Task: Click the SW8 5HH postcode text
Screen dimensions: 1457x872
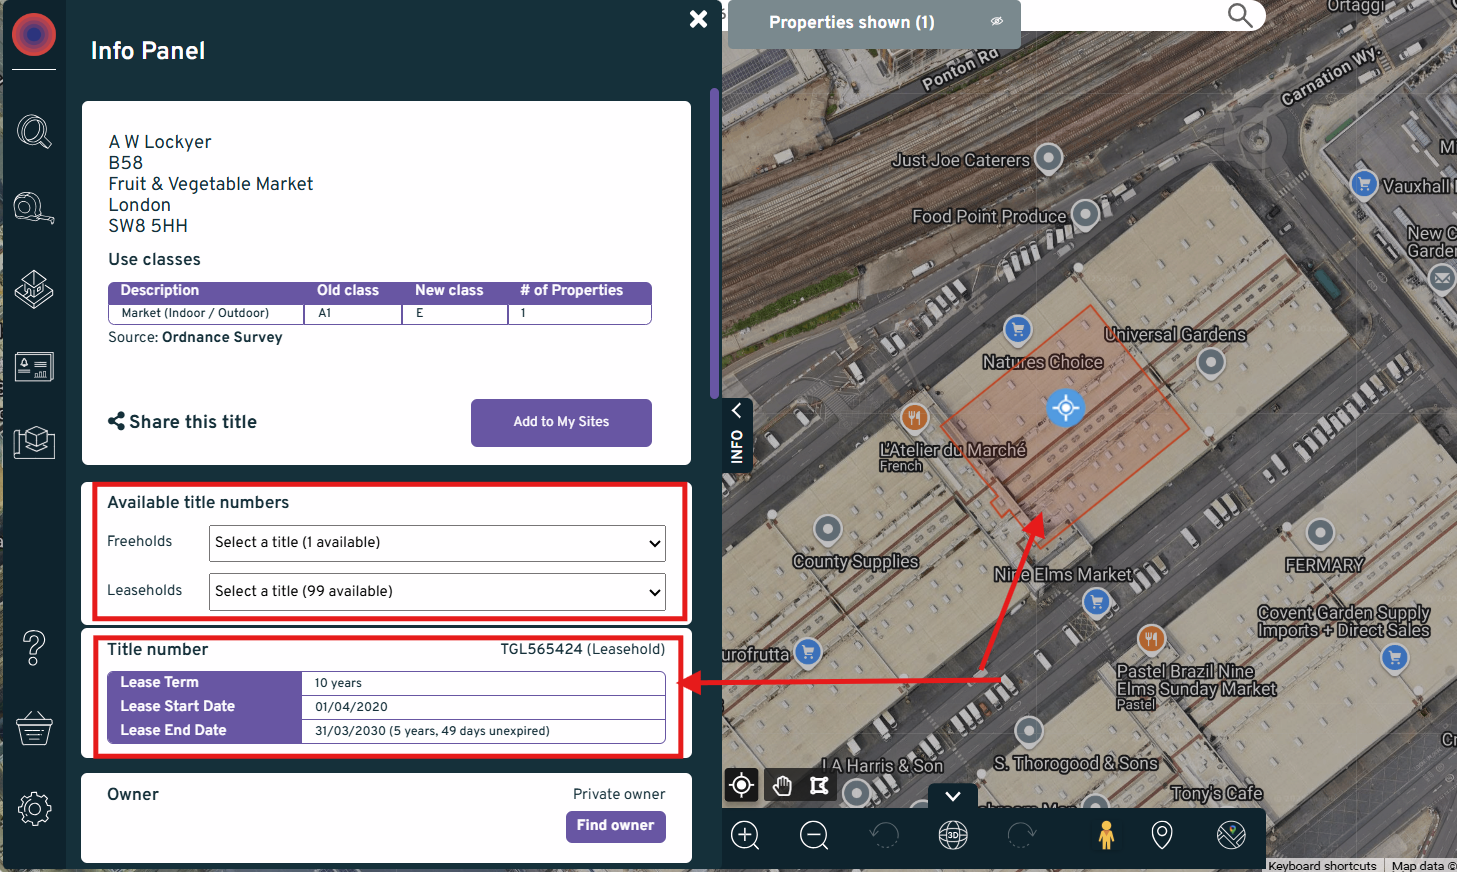Action: [148, 226]
